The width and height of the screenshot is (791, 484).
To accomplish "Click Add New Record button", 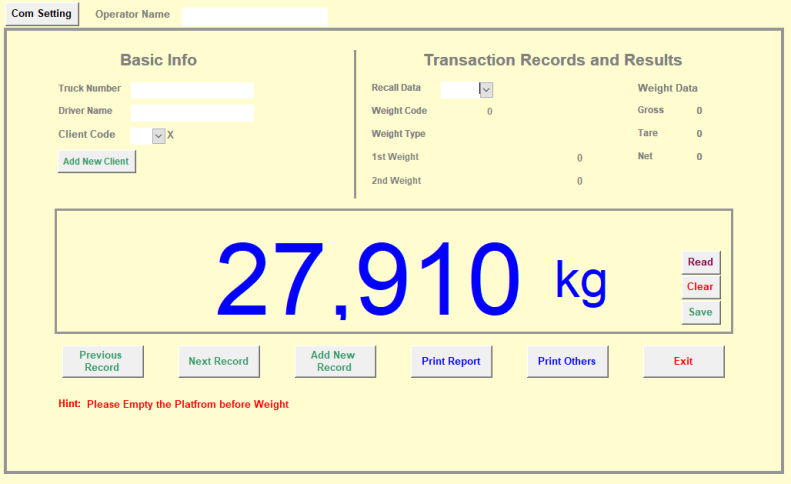I will (x=333, y=361).
